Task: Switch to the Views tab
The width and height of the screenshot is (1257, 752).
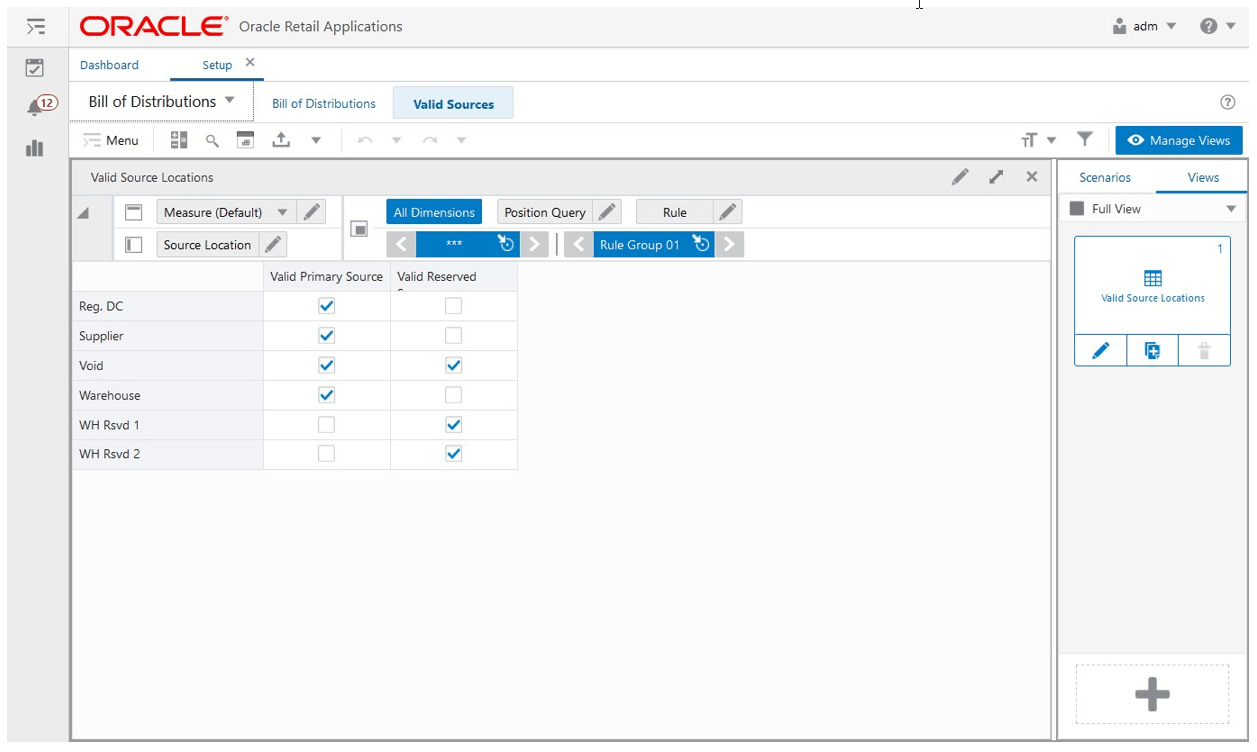Action: click(1203, 177)
